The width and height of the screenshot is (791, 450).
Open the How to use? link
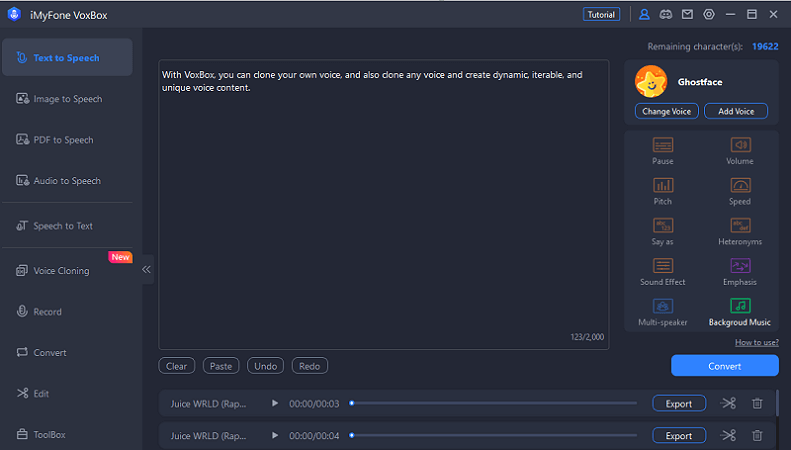coord(757,342)
